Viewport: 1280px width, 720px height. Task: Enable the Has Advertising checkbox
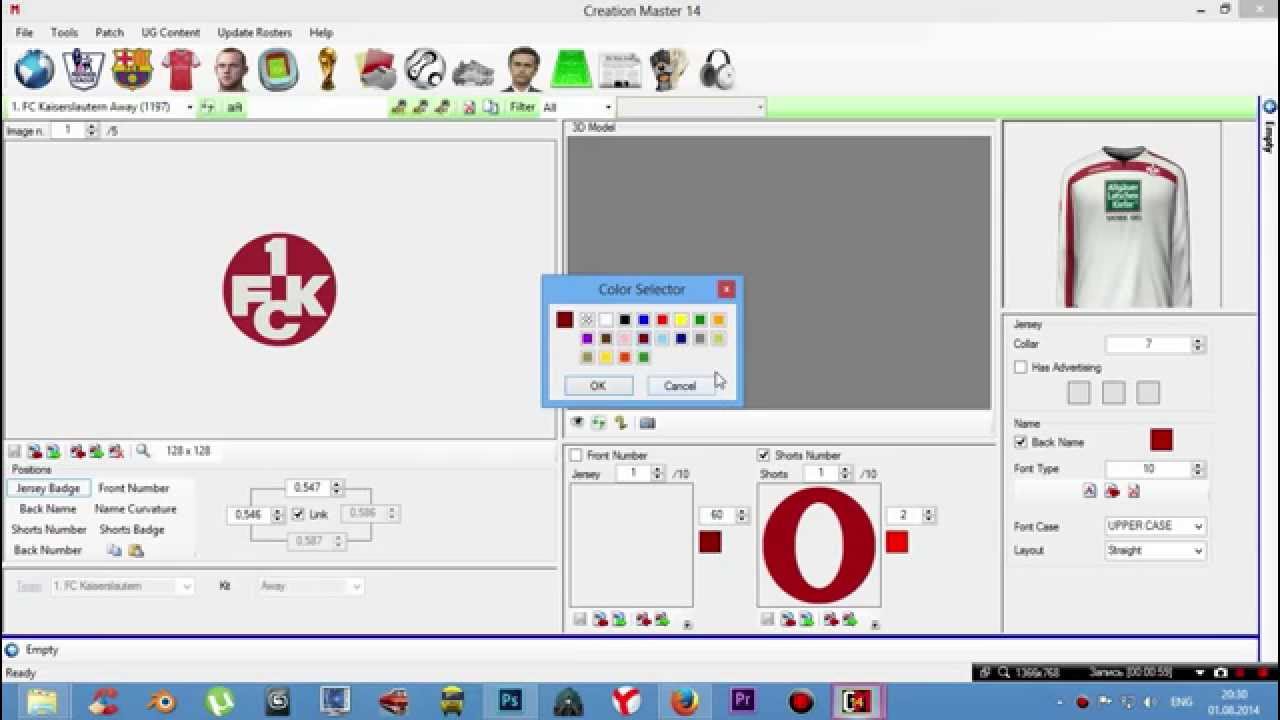point(1021,368)
